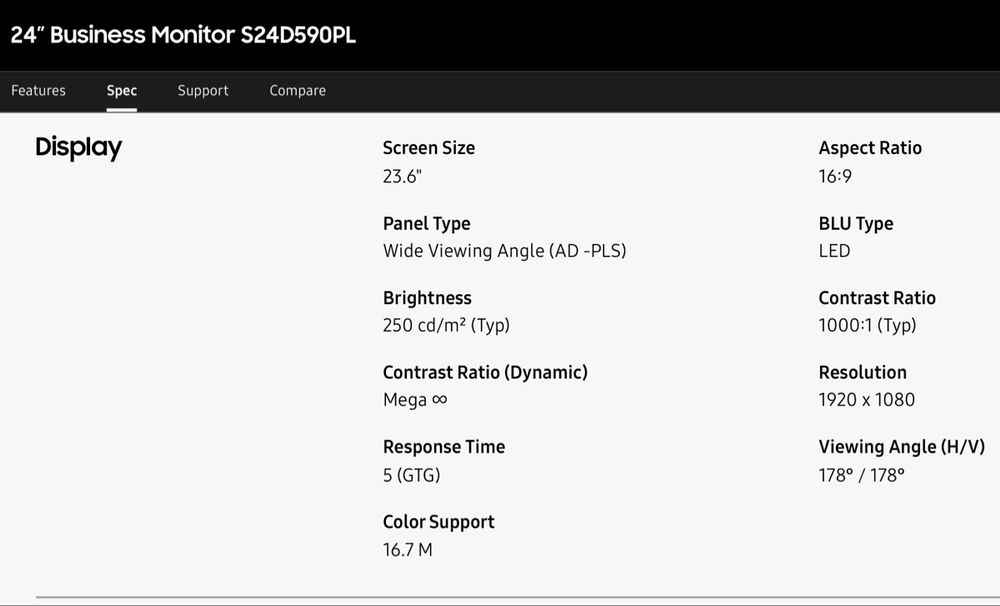1000x606 pixels.
Task: Select the Screen Size label
Action: pyautogui.click(x=429, y=148)
